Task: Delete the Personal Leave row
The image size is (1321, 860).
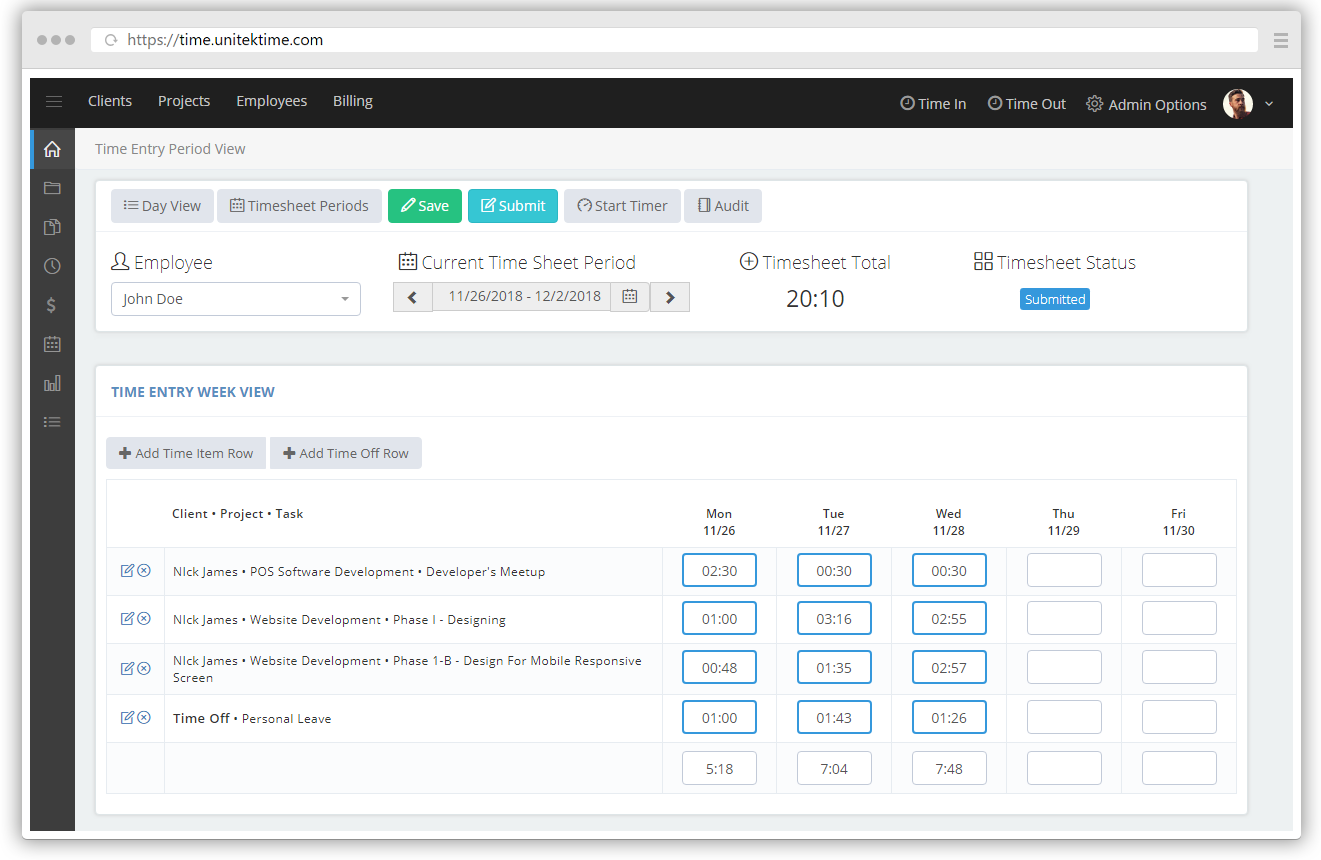Action: coord(144,717)
